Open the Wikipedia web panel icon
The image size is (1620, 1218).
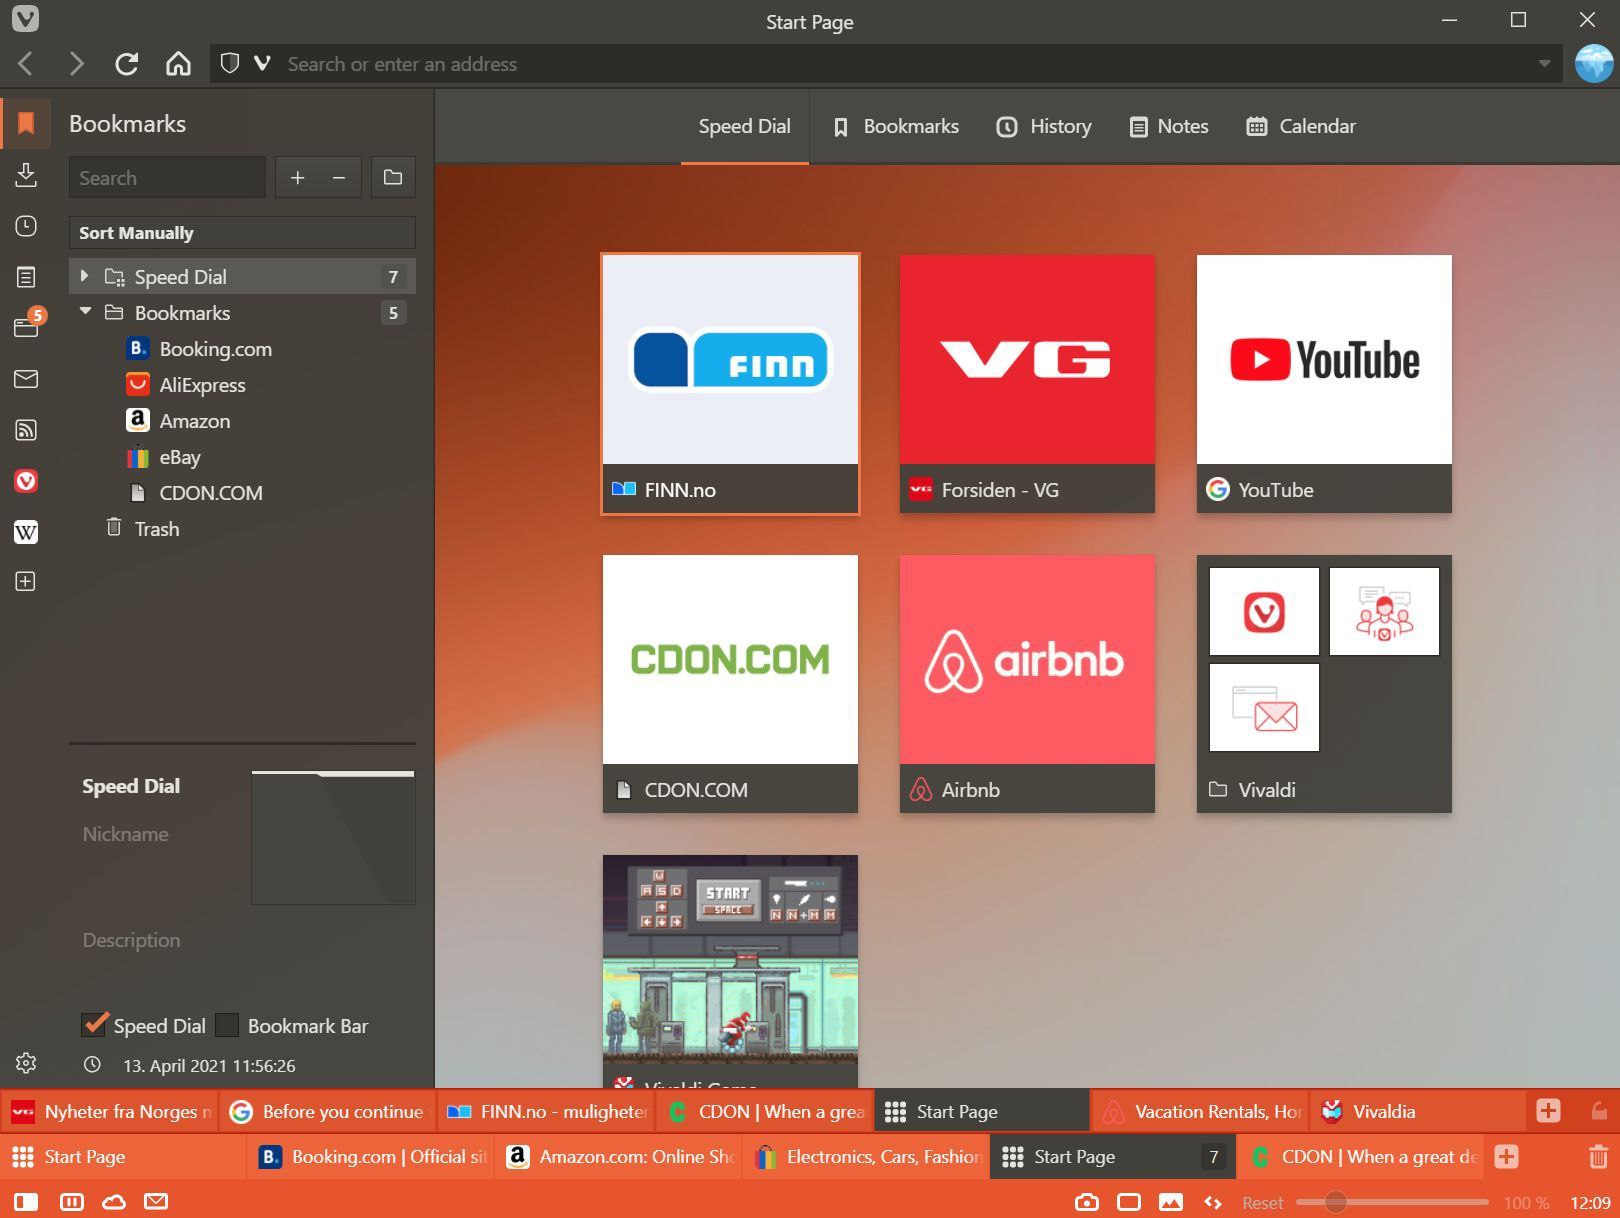pyautogui.click(x=26, y=532)
